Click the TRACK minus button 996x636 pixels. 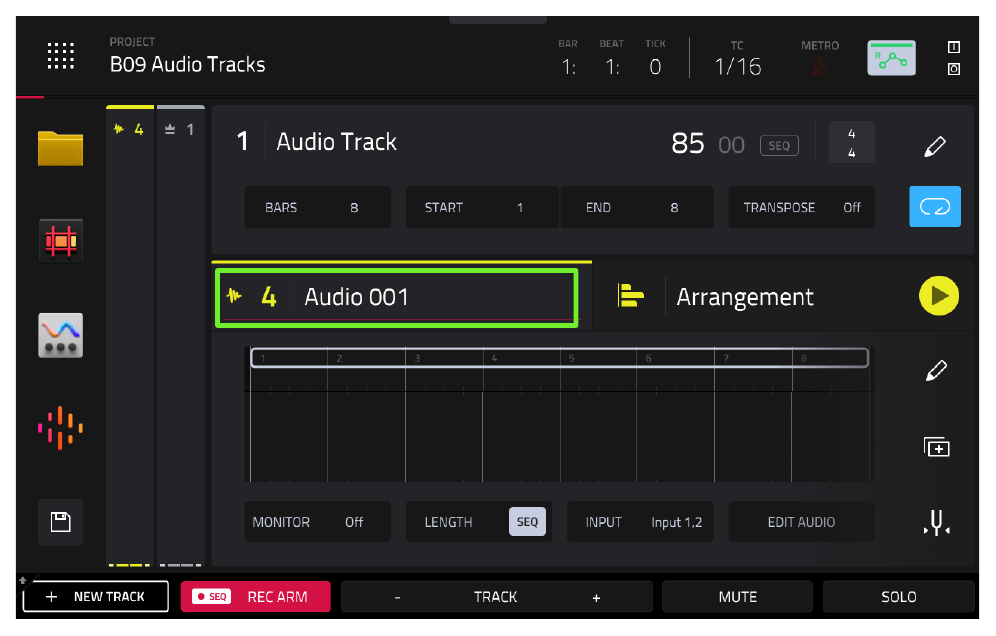tap(398, 597)
